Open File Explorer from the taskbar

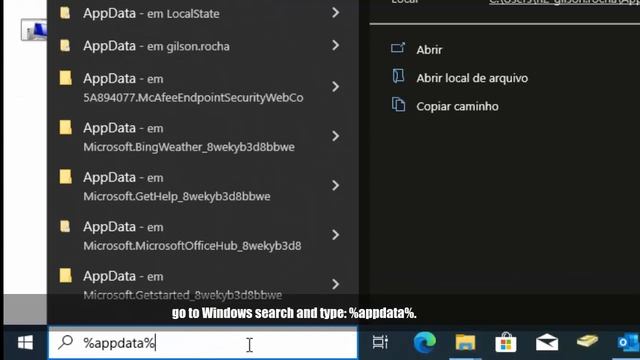(x=465, y=342)
